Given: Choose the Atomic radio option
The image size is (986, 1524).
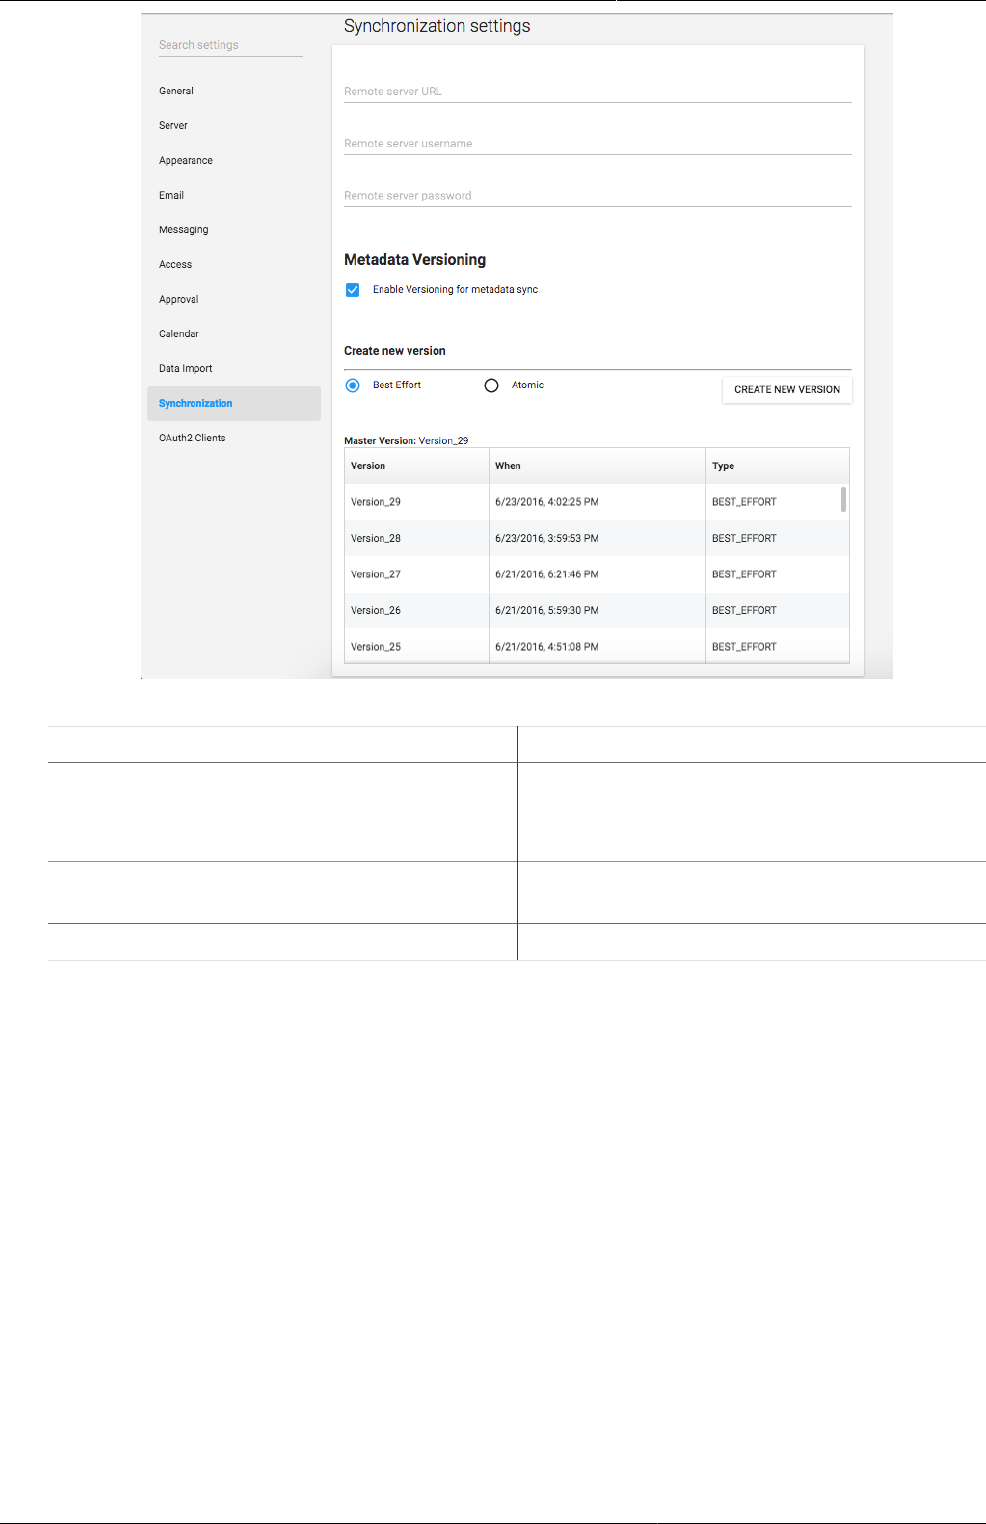Looking at the screenshot, I should coord(491,386).
